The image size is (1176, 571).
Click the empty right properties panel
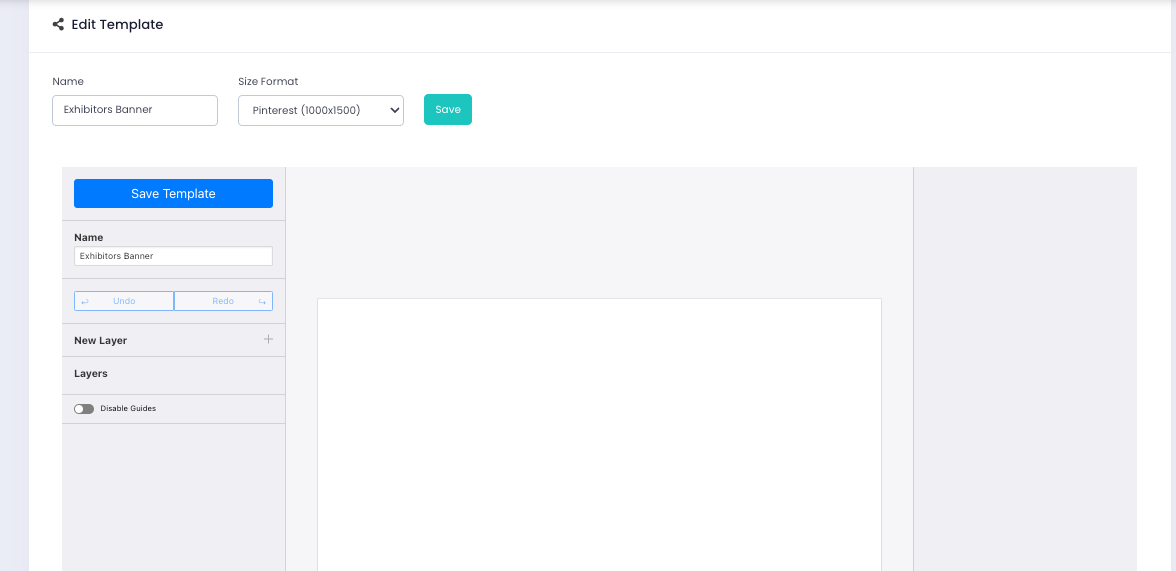pyautogui.click(x=1024, y=368)
